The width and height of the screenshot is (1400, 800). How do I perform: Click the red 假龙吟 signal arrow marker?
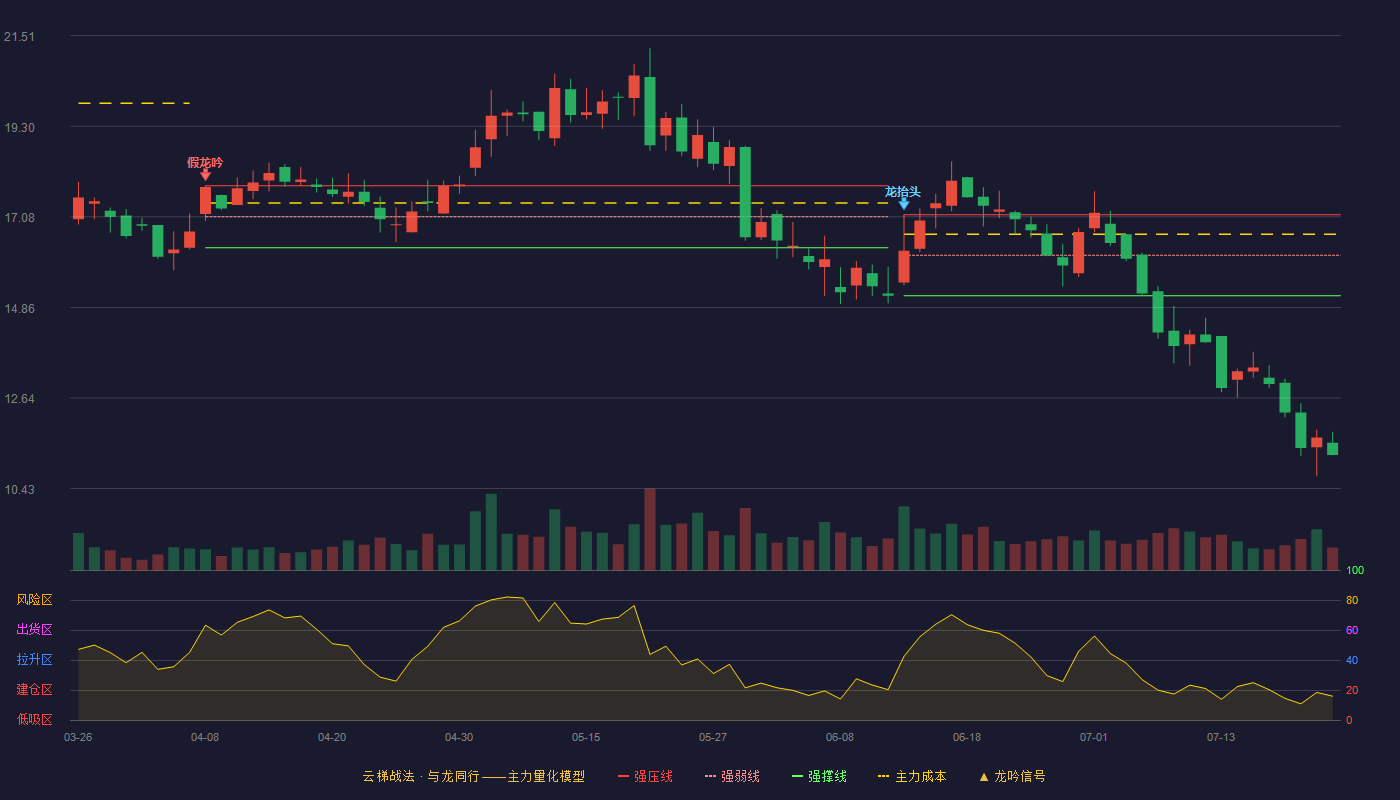205,175
